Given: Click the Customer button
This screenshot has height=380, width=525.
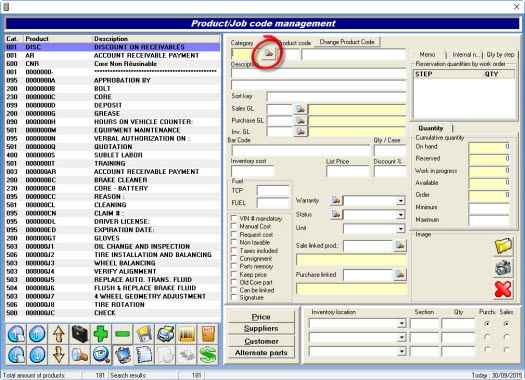Looking at the screenshot, I should (261, 341).
